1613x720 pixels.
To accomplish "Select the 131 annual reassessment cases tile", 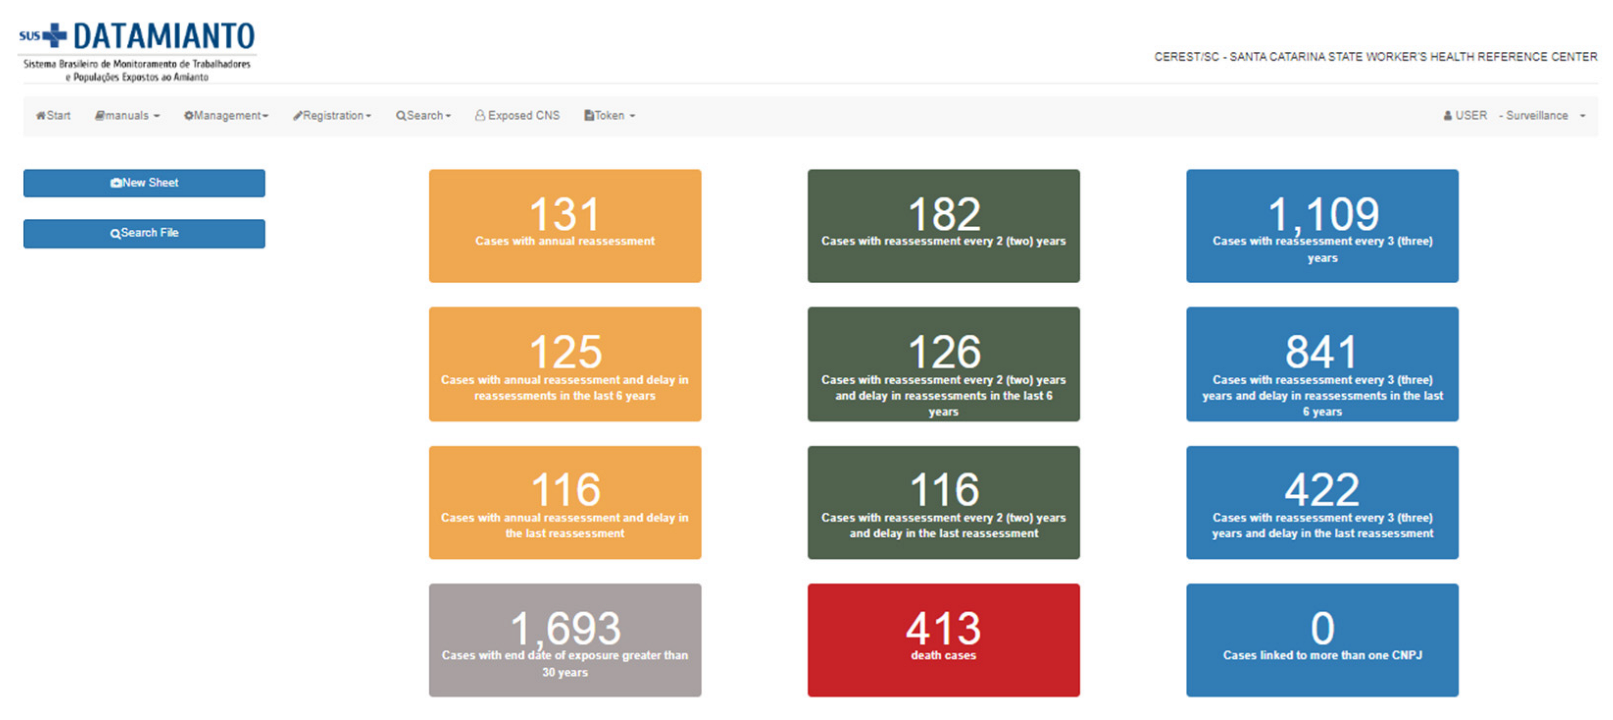I will tap(565, 226).
